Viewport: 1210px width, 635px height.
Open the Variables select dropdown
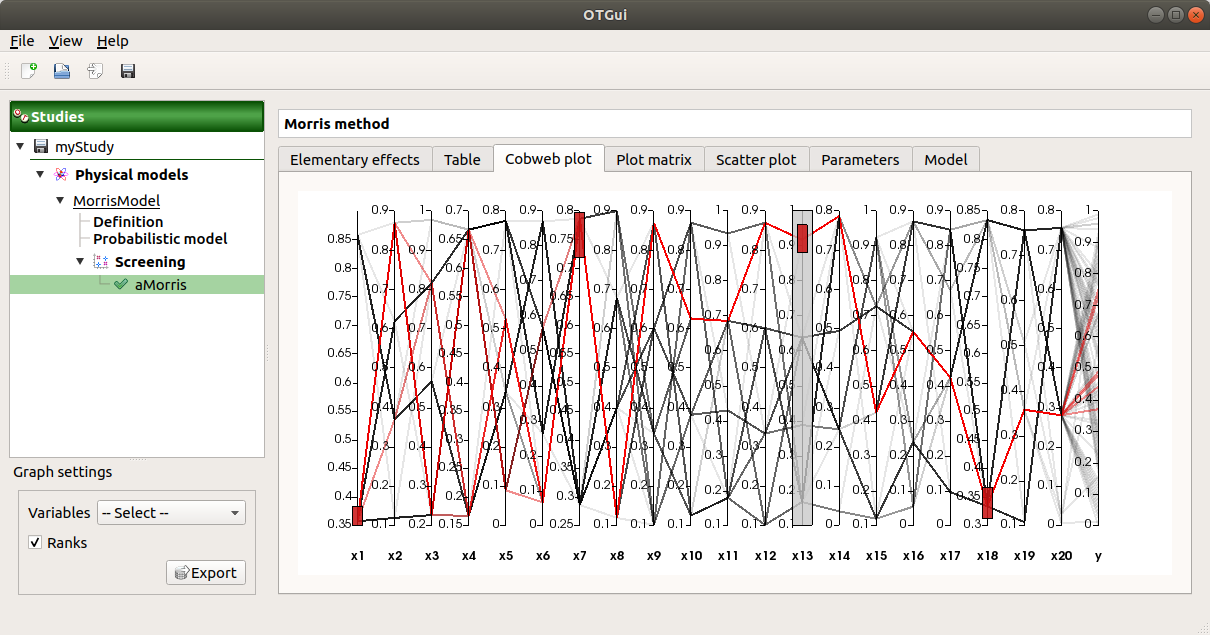pyautogui.click(x=171, y=513)
